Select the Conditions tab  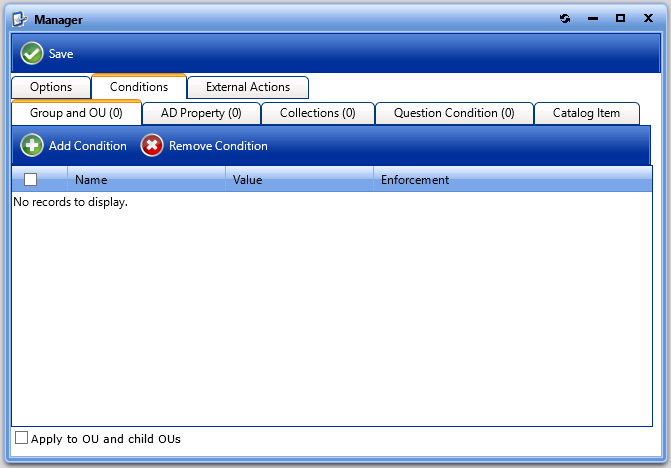139,87
